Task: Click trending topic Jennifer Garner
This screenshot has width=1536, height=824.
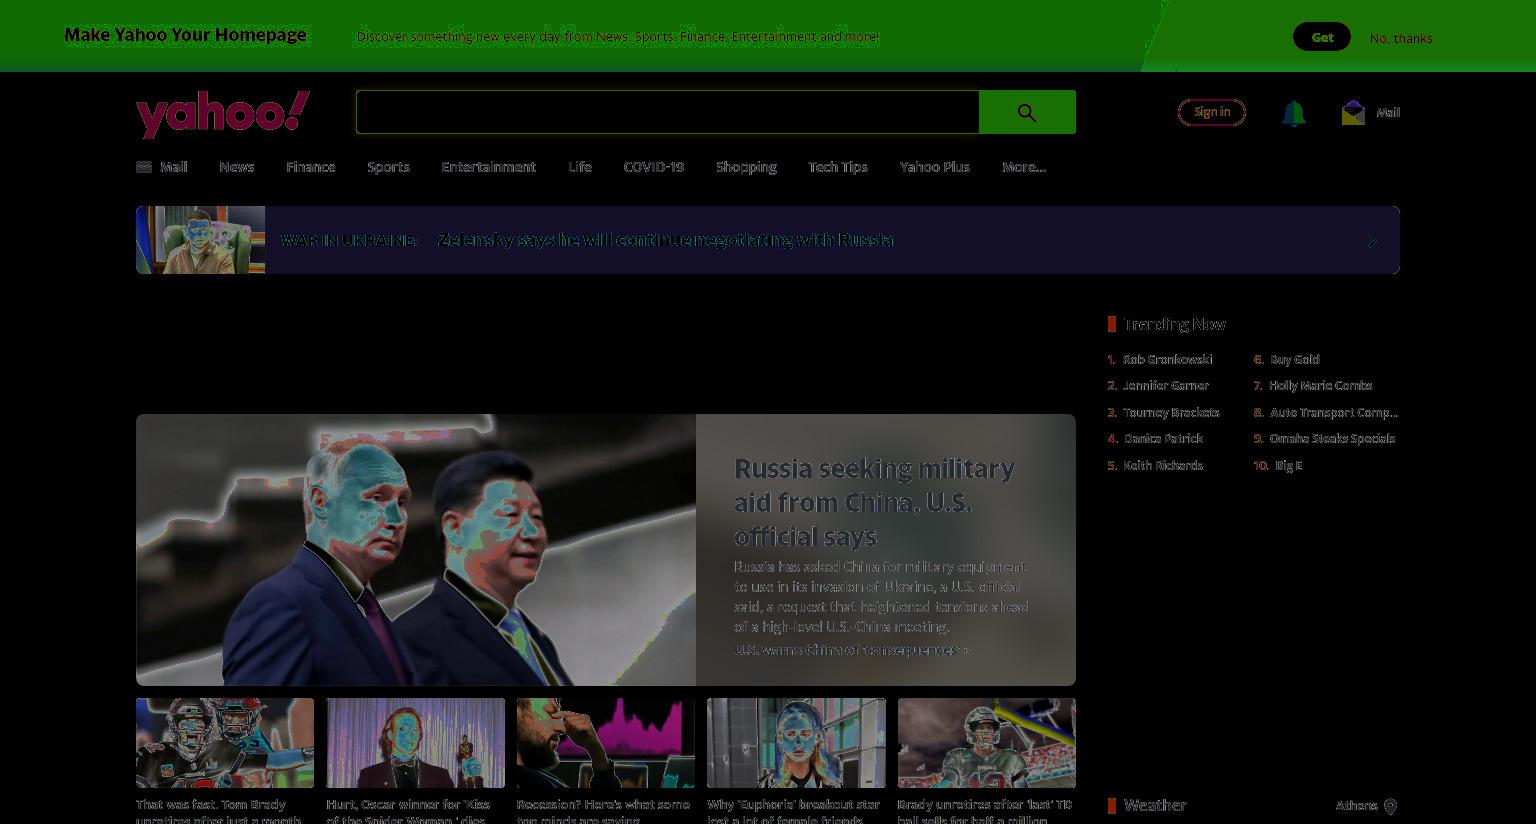Action: tap(1165, 385)
